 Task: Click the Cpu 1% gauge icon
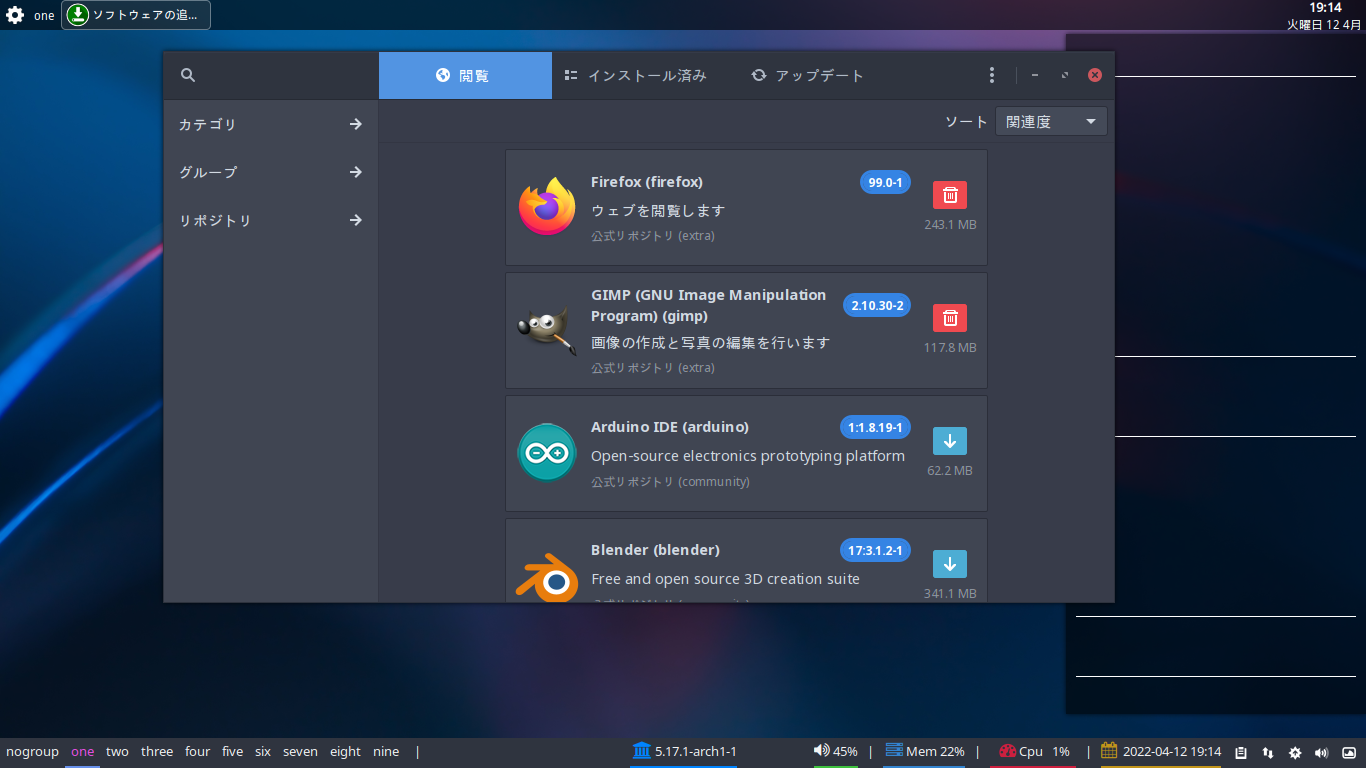pyautogui.click(x=1007, y=751)
